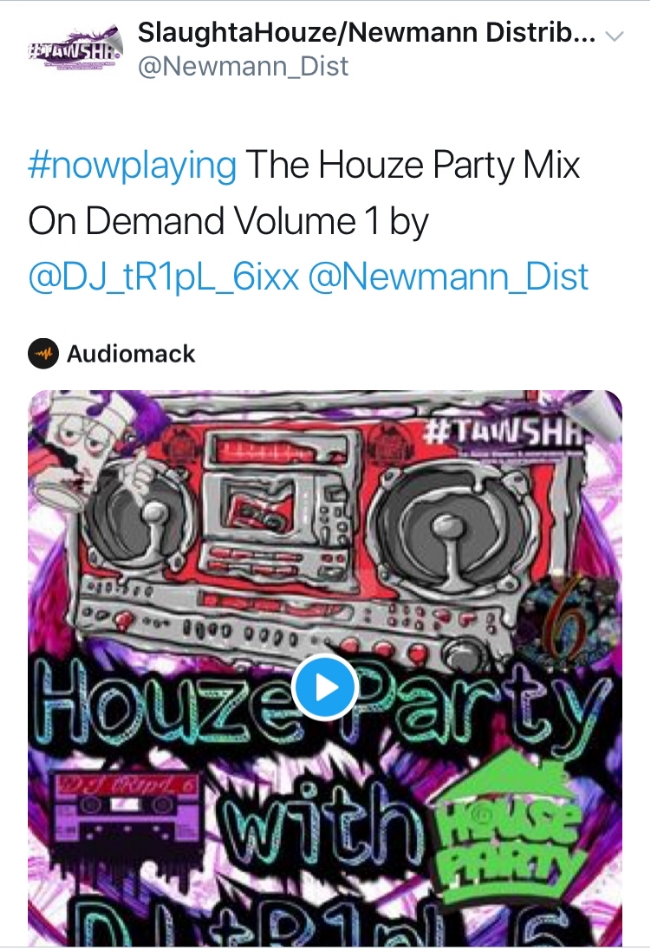Viewport: 650px width, 950px height.
Task: Click the #TAWSHR logo on cover art
Action: pyautogui.click(x=502, y=433)
